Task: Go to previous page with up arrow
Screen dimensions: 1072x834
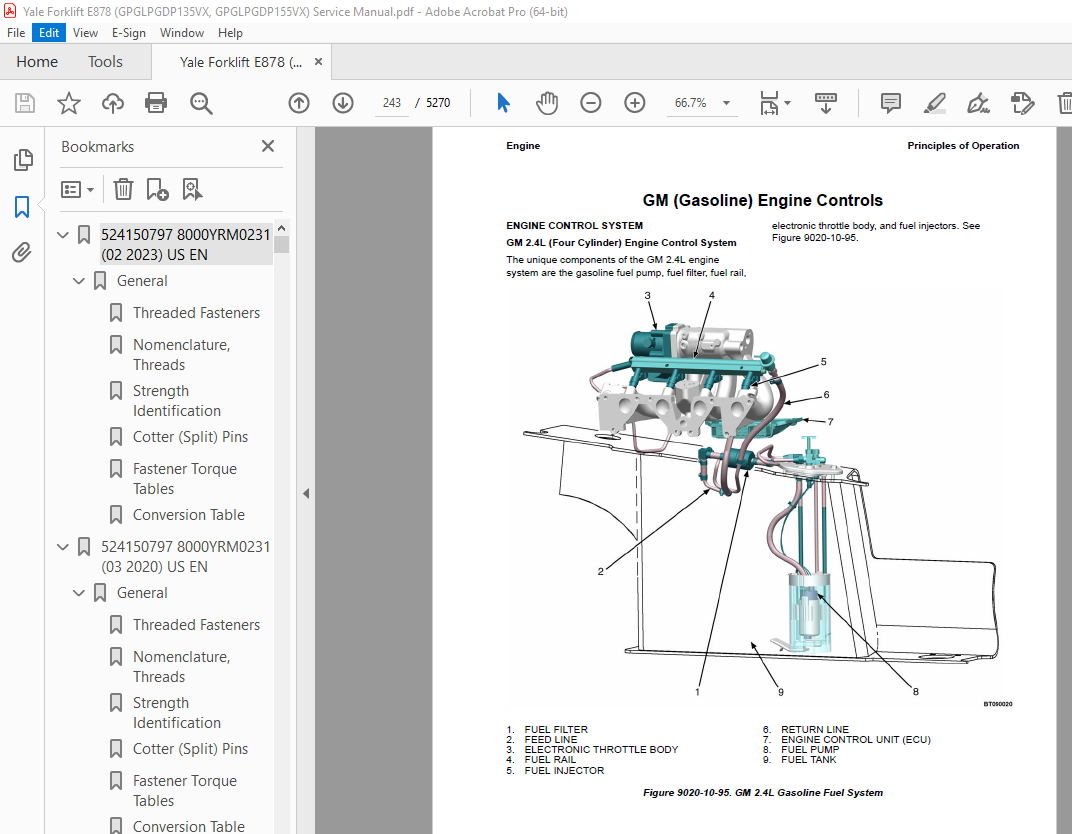Action: pos(299,103)
